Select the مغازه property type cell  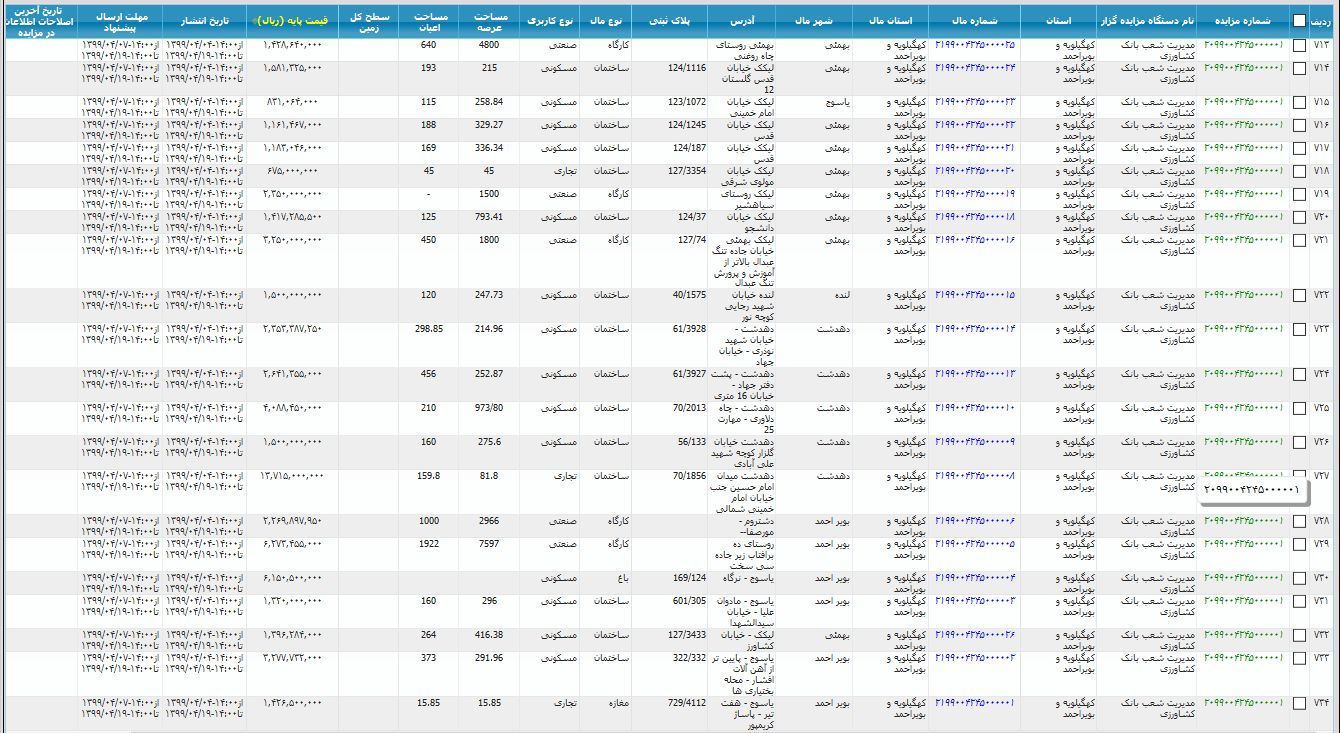(x=618, y=702)
